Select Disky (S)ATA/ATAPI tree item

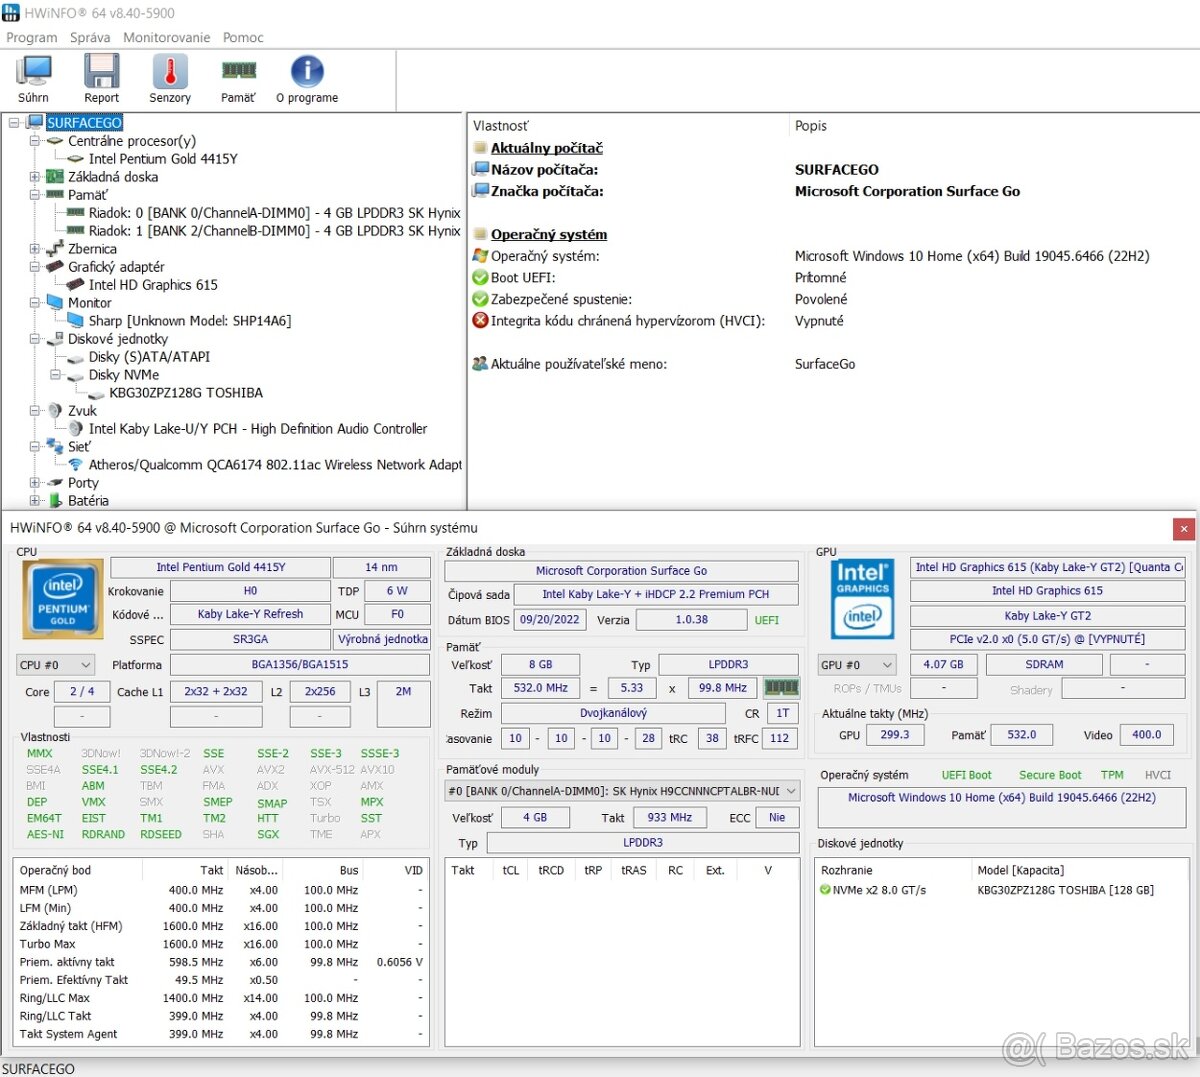[x=149, y=357]
